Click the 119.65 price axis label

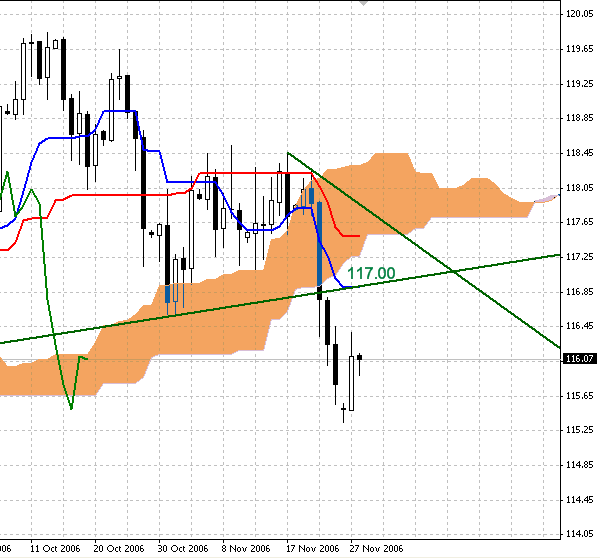[580, 49]
